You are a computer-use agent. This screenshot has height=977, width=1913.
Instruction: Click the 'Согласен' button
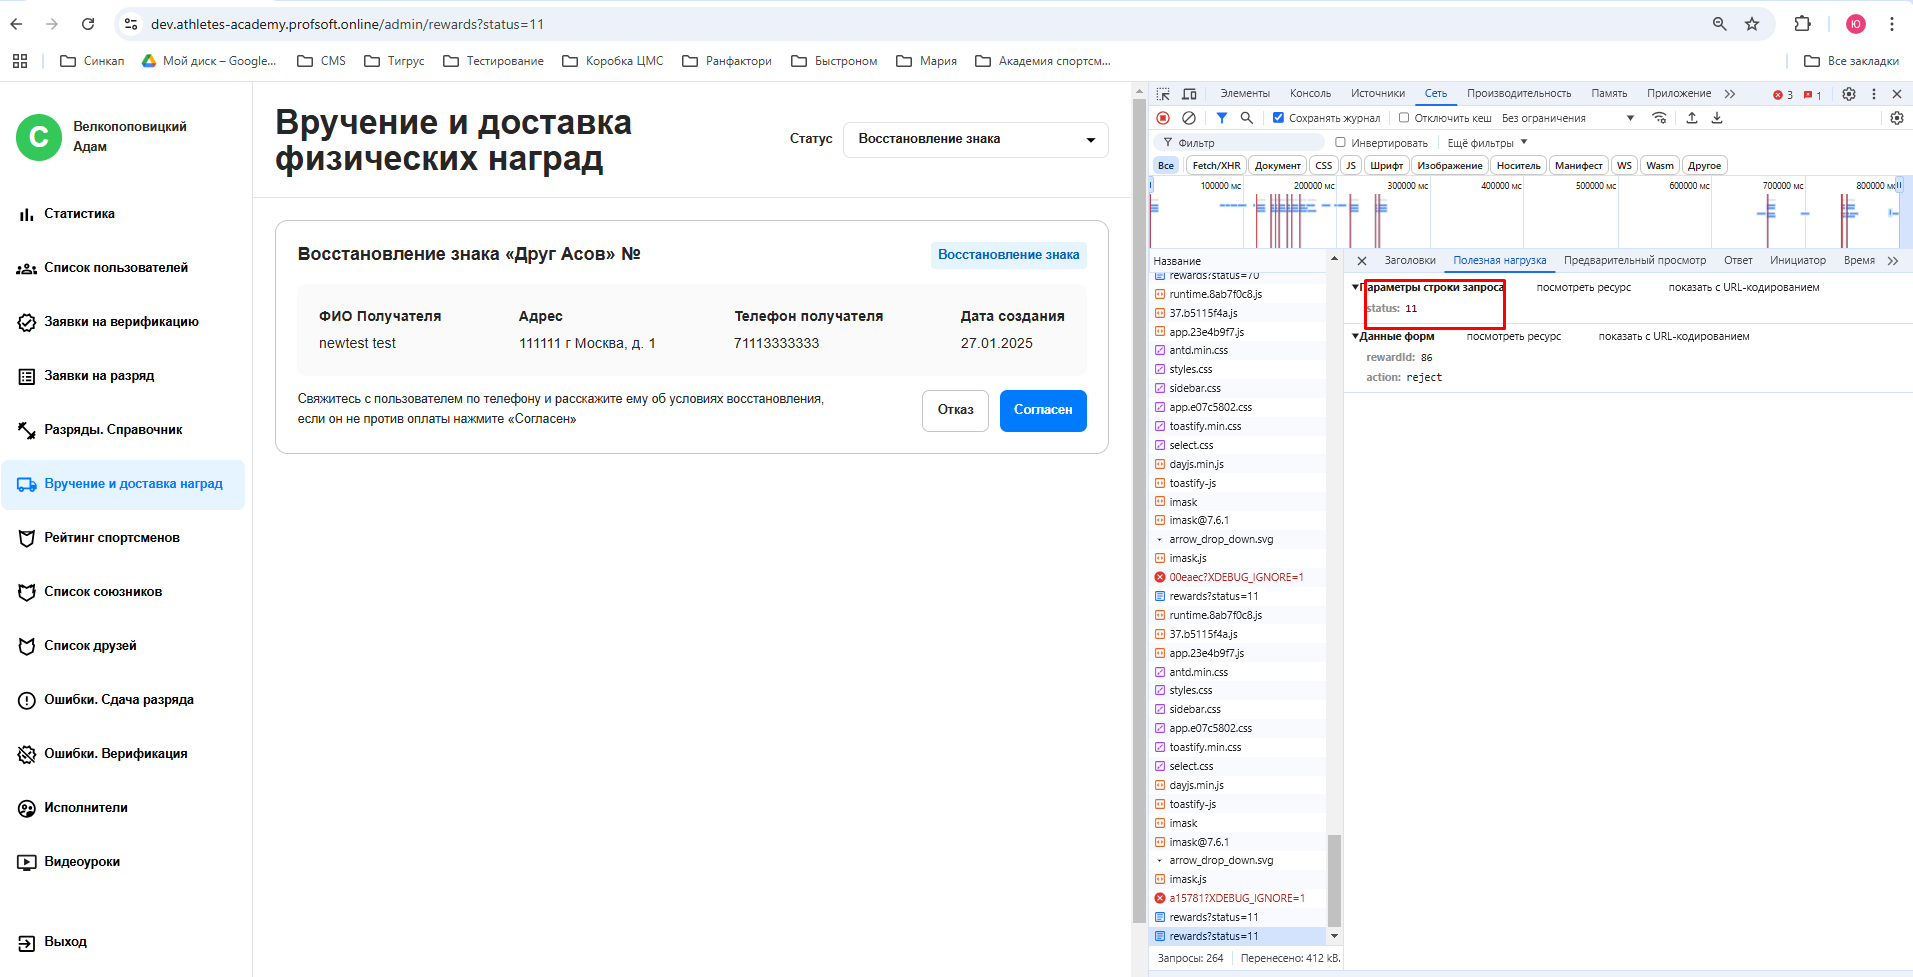[x=1042, y=410]
